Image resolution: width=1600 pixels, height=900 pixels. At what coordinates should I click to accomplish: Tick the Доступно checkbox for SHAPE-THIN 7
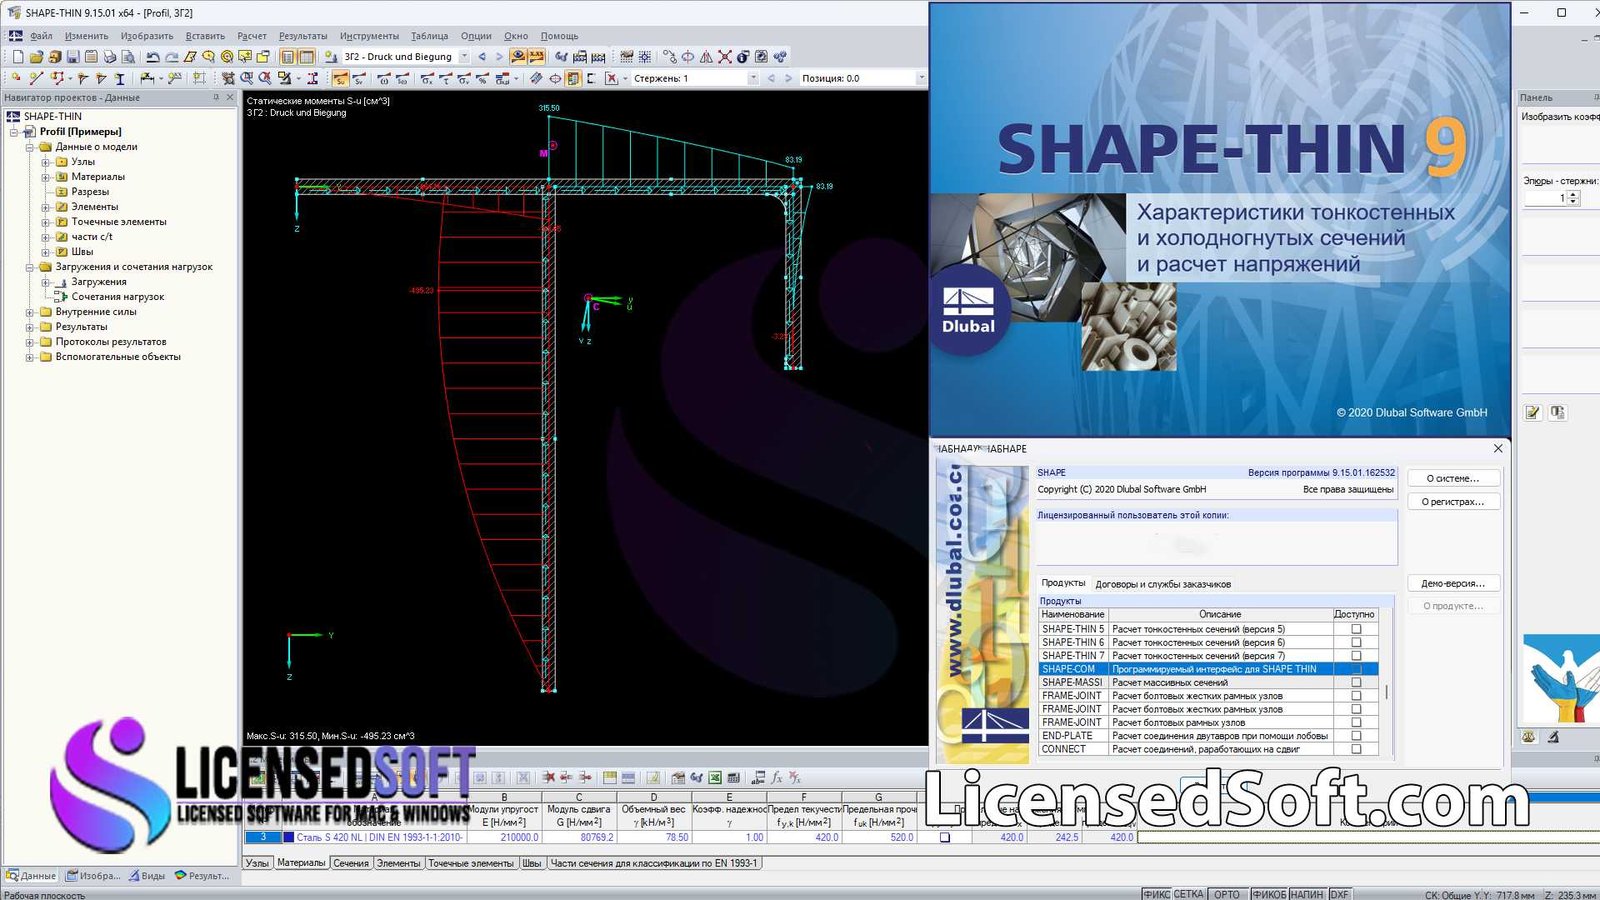point(1356,655)
